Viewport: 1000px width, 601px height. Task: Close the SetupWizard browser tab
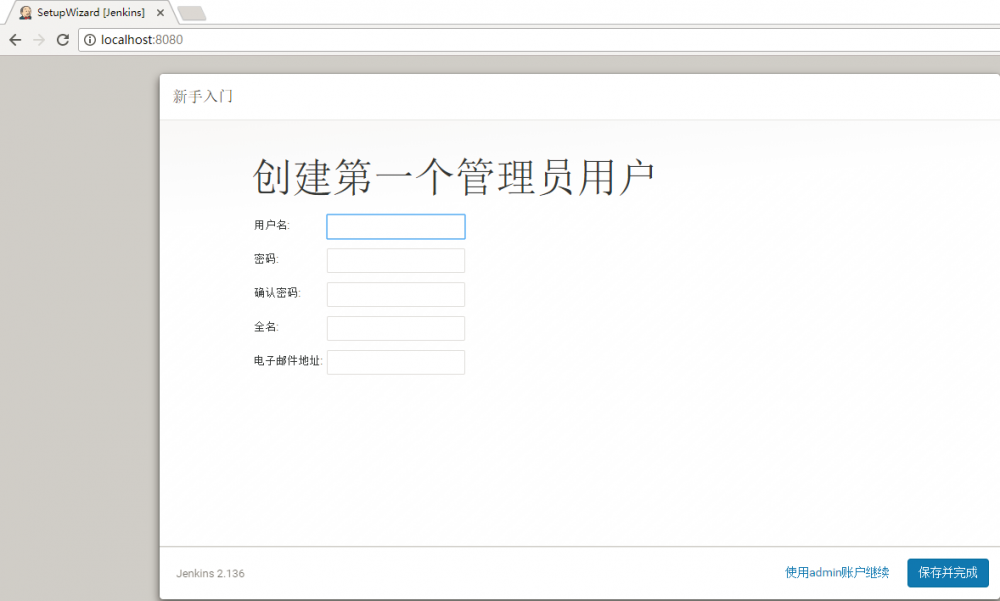(x=160, y=12)
